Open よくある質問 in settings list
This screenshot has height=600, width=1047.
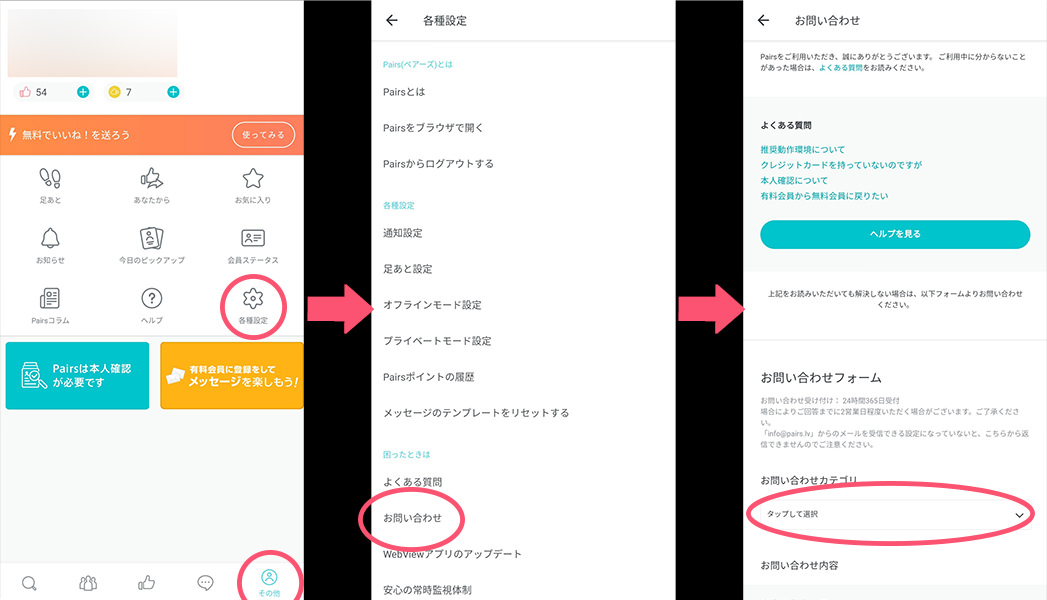point(413,482)
